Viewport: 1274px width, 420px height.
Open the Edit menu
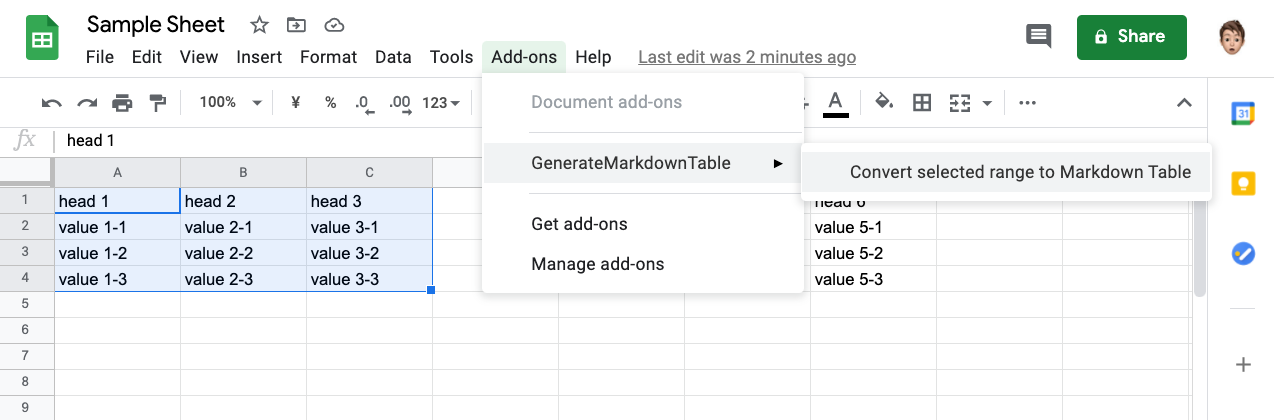coord(147,57)
